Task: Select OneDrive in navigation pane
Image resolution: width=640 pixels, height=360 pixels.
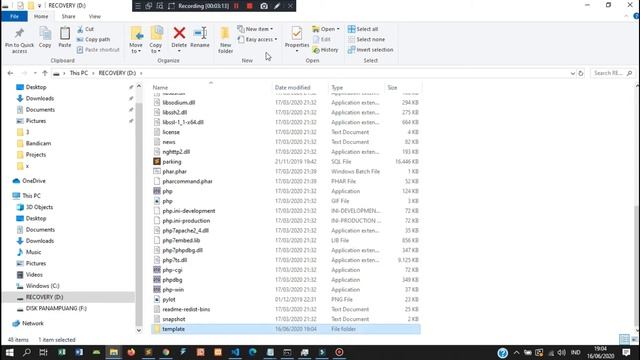Action: (x=34, y=181)
